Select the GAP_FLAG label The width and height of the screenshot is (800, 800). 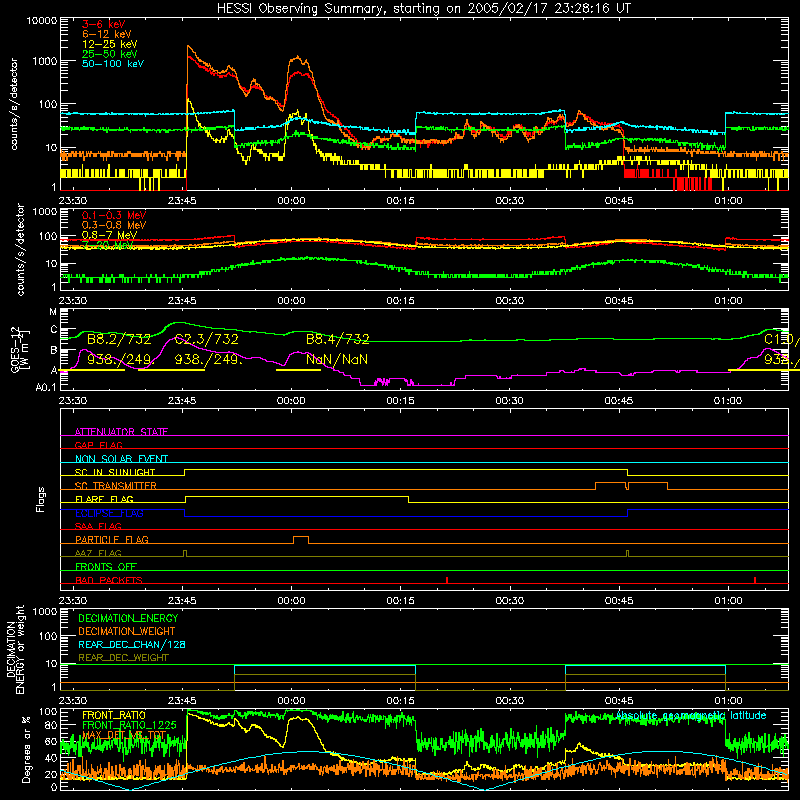click(x=98, y=445)
